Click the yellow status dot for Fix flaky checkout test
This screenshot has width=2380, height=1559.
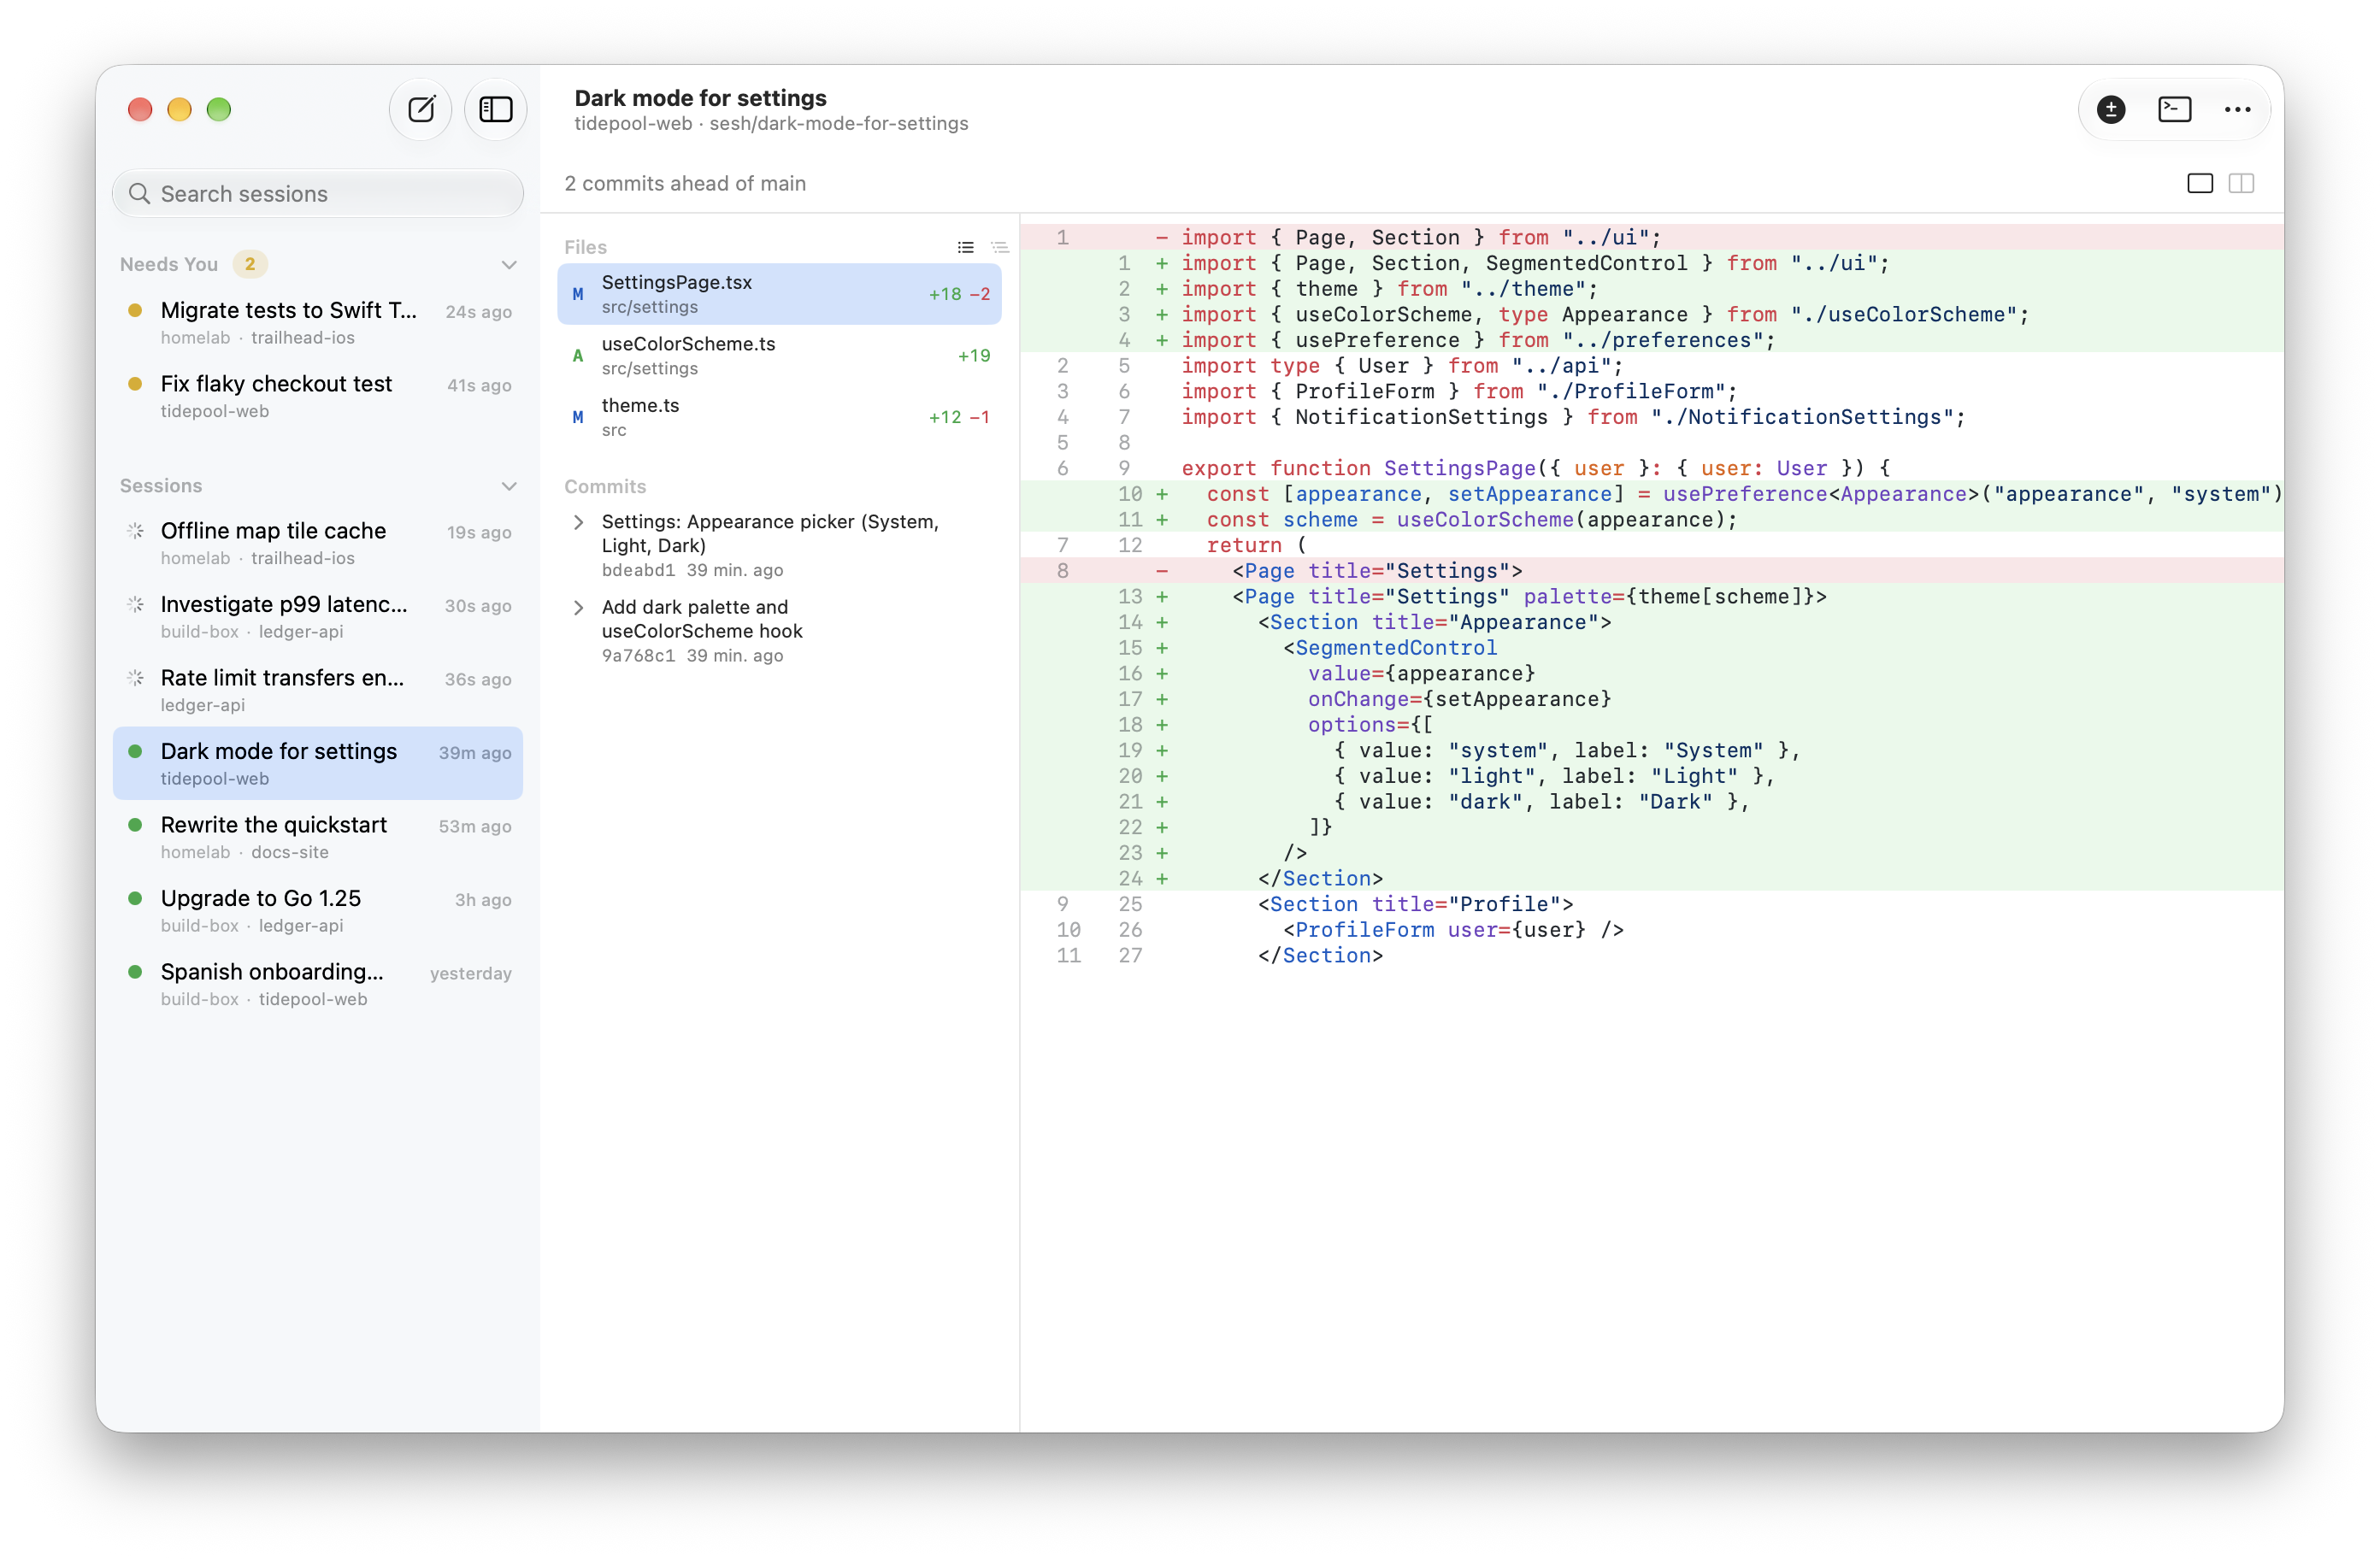click(135, 384)
